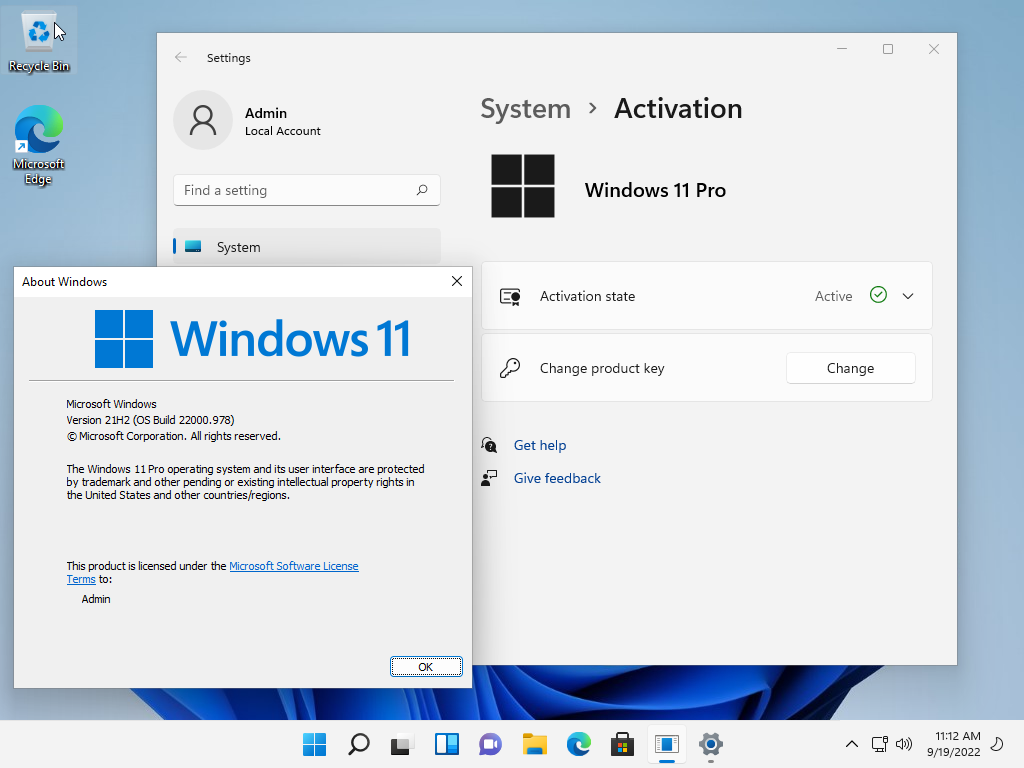Viewport: 1024px width, 768px height.
Task: Open Task View on the taskbar
Action: (402, 744)
